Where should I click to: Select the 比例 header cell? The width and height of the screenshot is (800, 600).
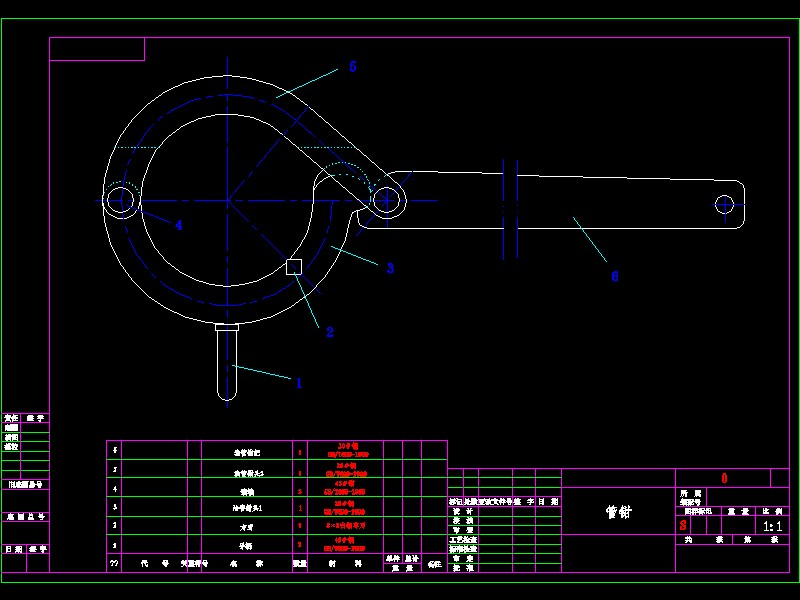click(x=772, y=511)
